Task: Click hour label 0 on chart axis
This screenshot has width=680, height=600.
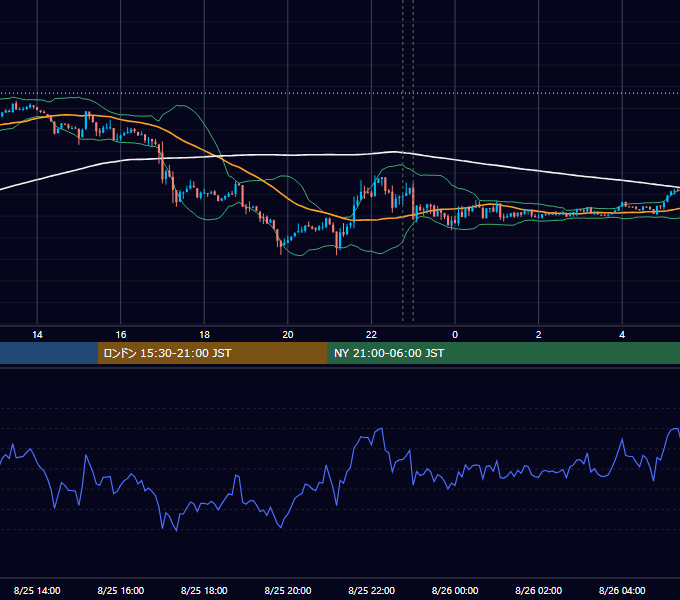Action: click(x=455, y=335)
